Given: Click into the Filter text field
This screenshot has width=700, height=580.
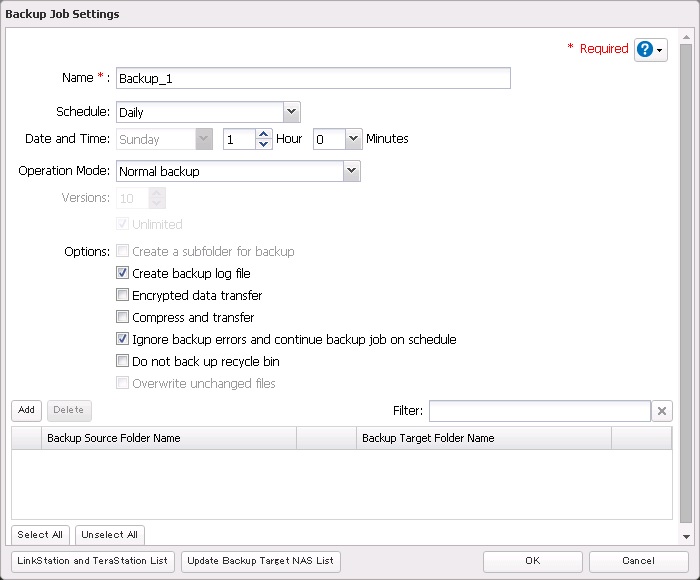Looking at the screenshot, I should (x=540, y=411).
